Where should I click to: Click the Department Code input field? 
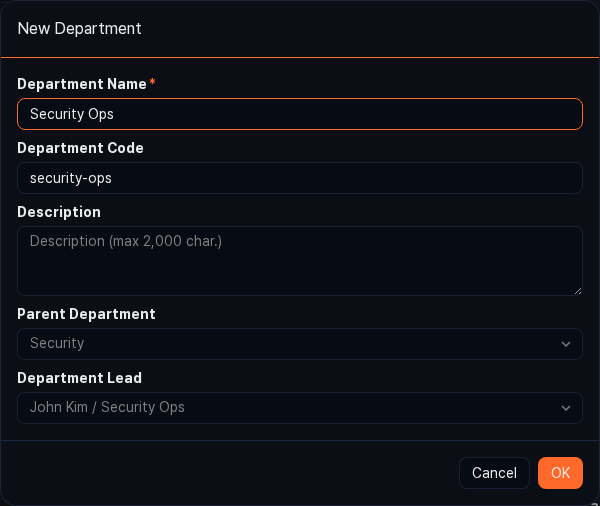[300, 178]
